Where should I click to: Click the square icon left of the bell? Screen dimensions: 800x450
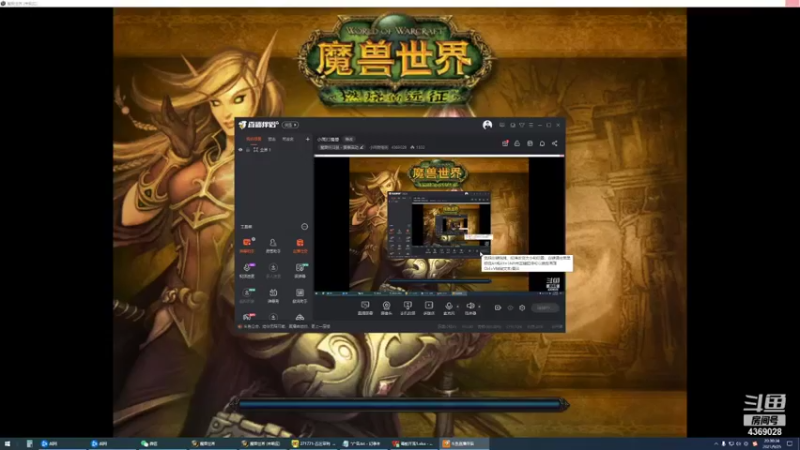(x=530, y=143)
